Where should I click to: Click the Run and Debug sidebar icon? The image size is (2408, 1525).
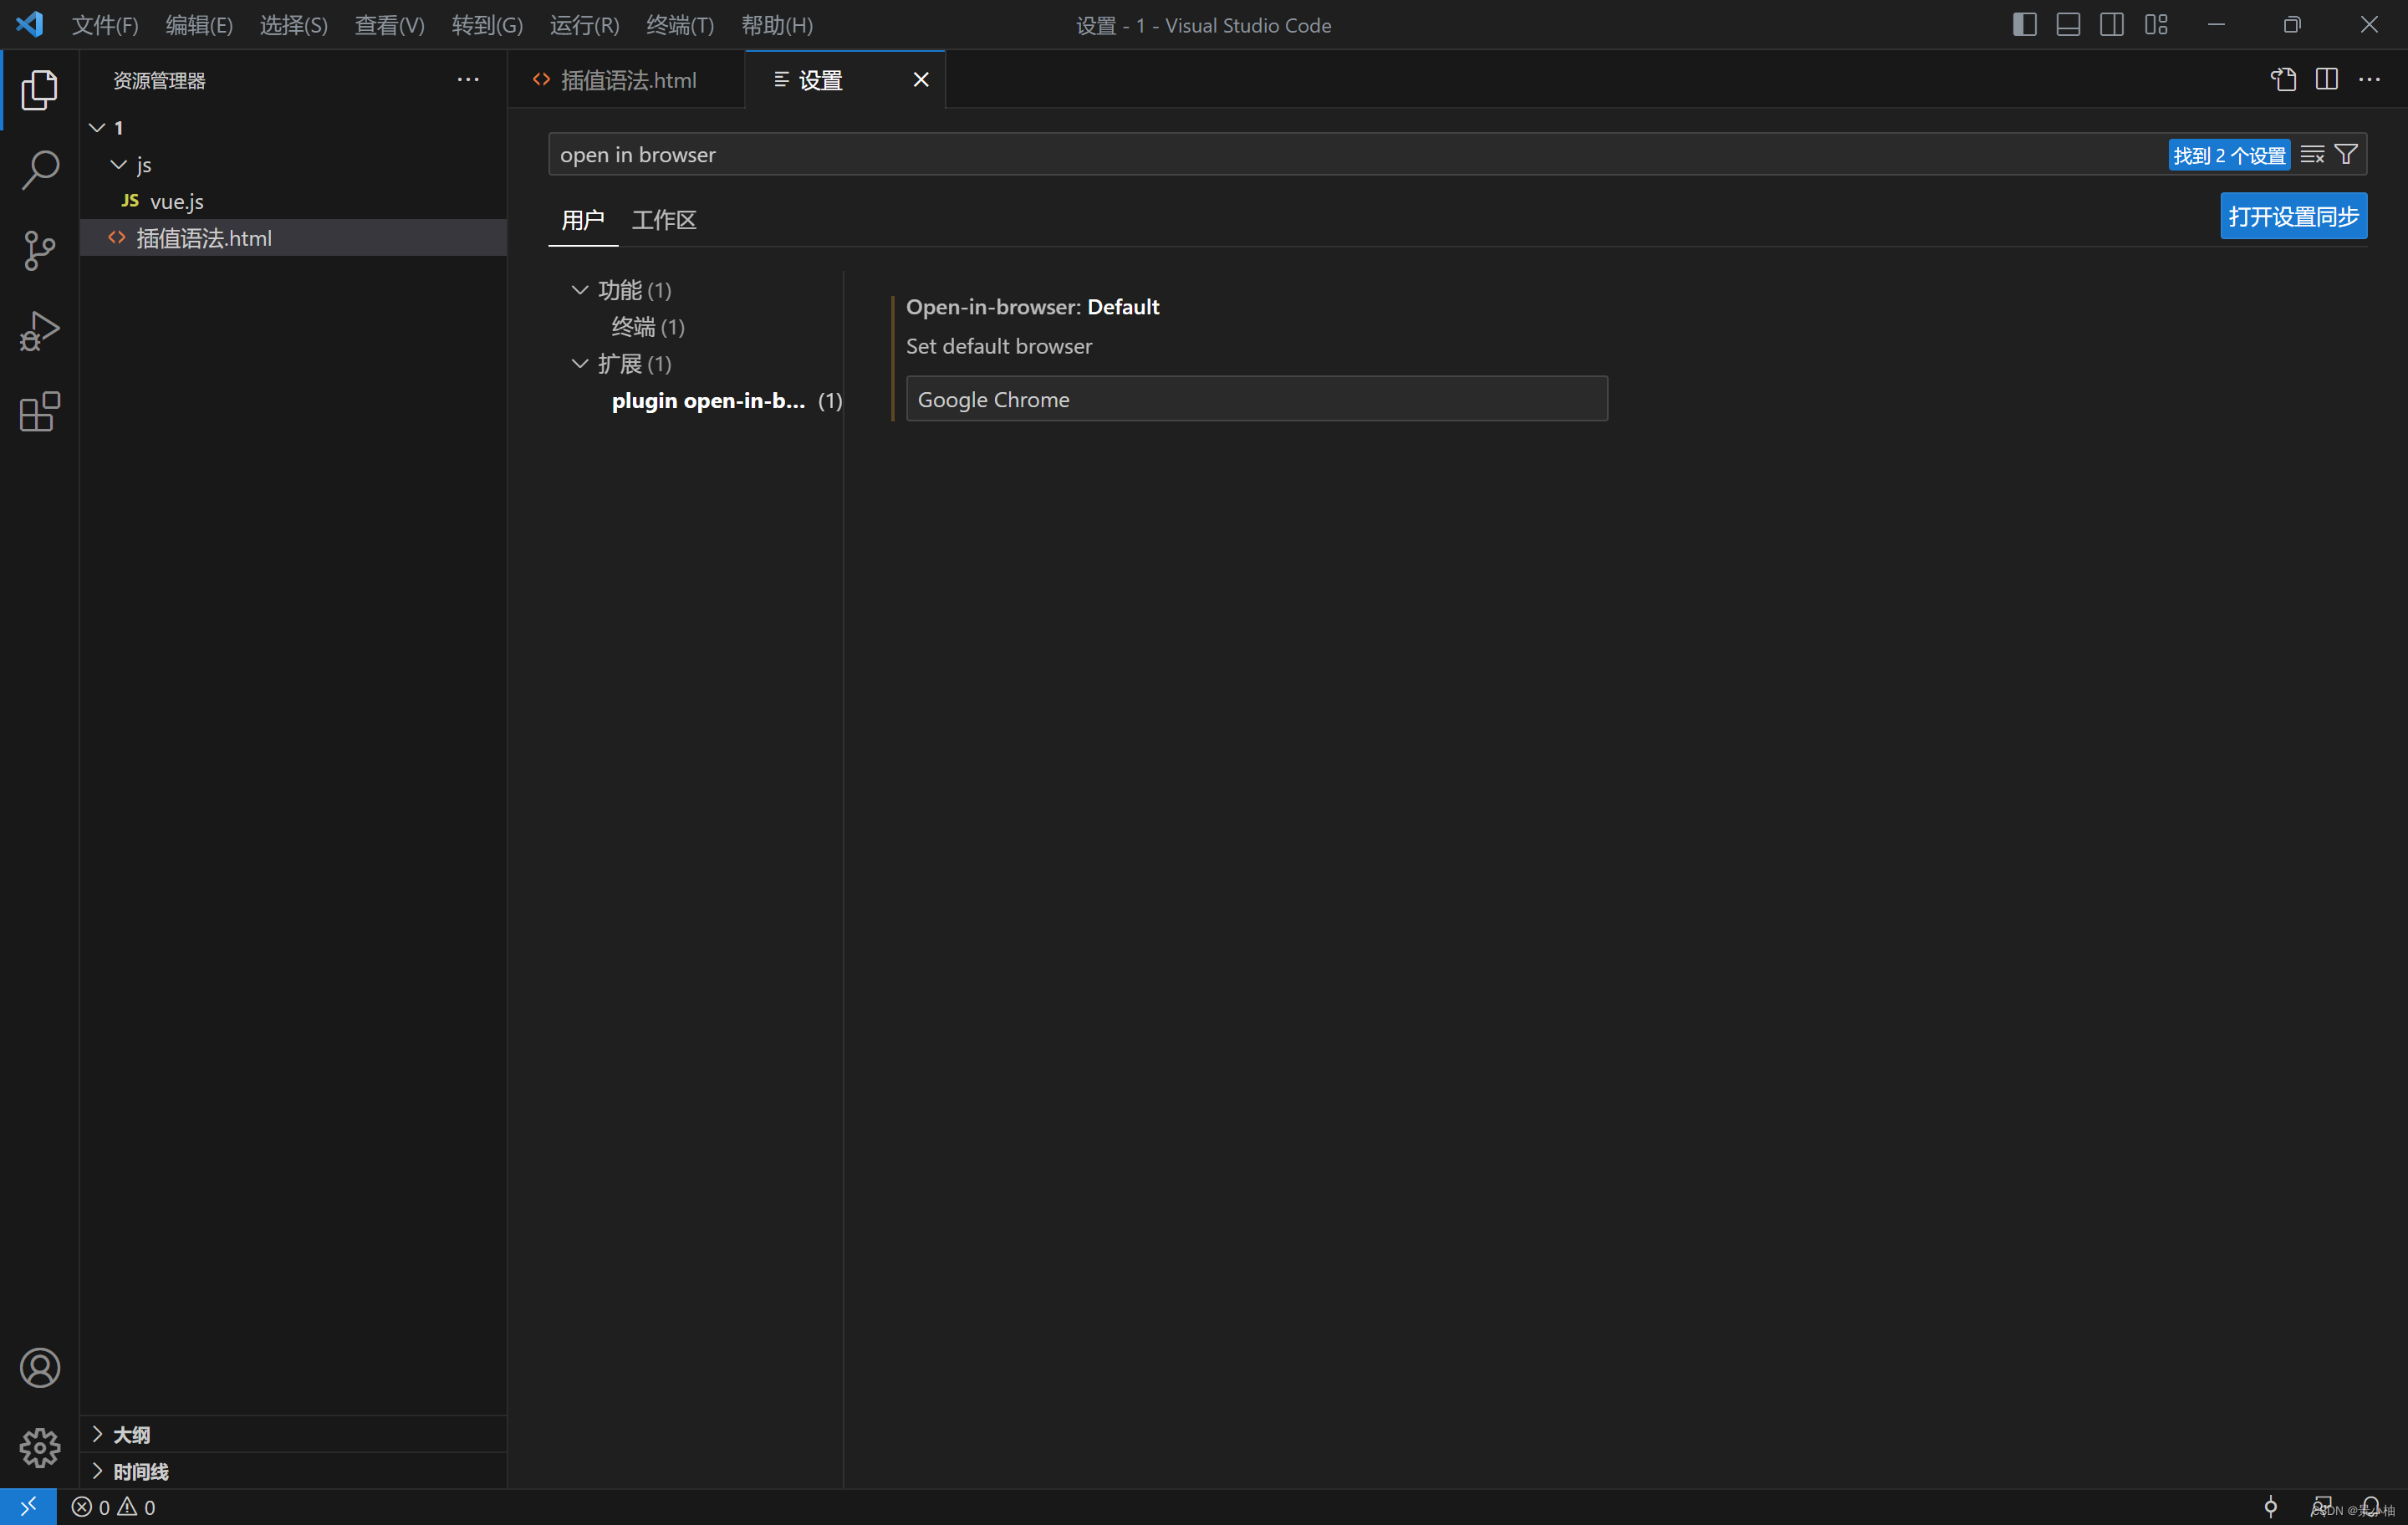point(38,332)
